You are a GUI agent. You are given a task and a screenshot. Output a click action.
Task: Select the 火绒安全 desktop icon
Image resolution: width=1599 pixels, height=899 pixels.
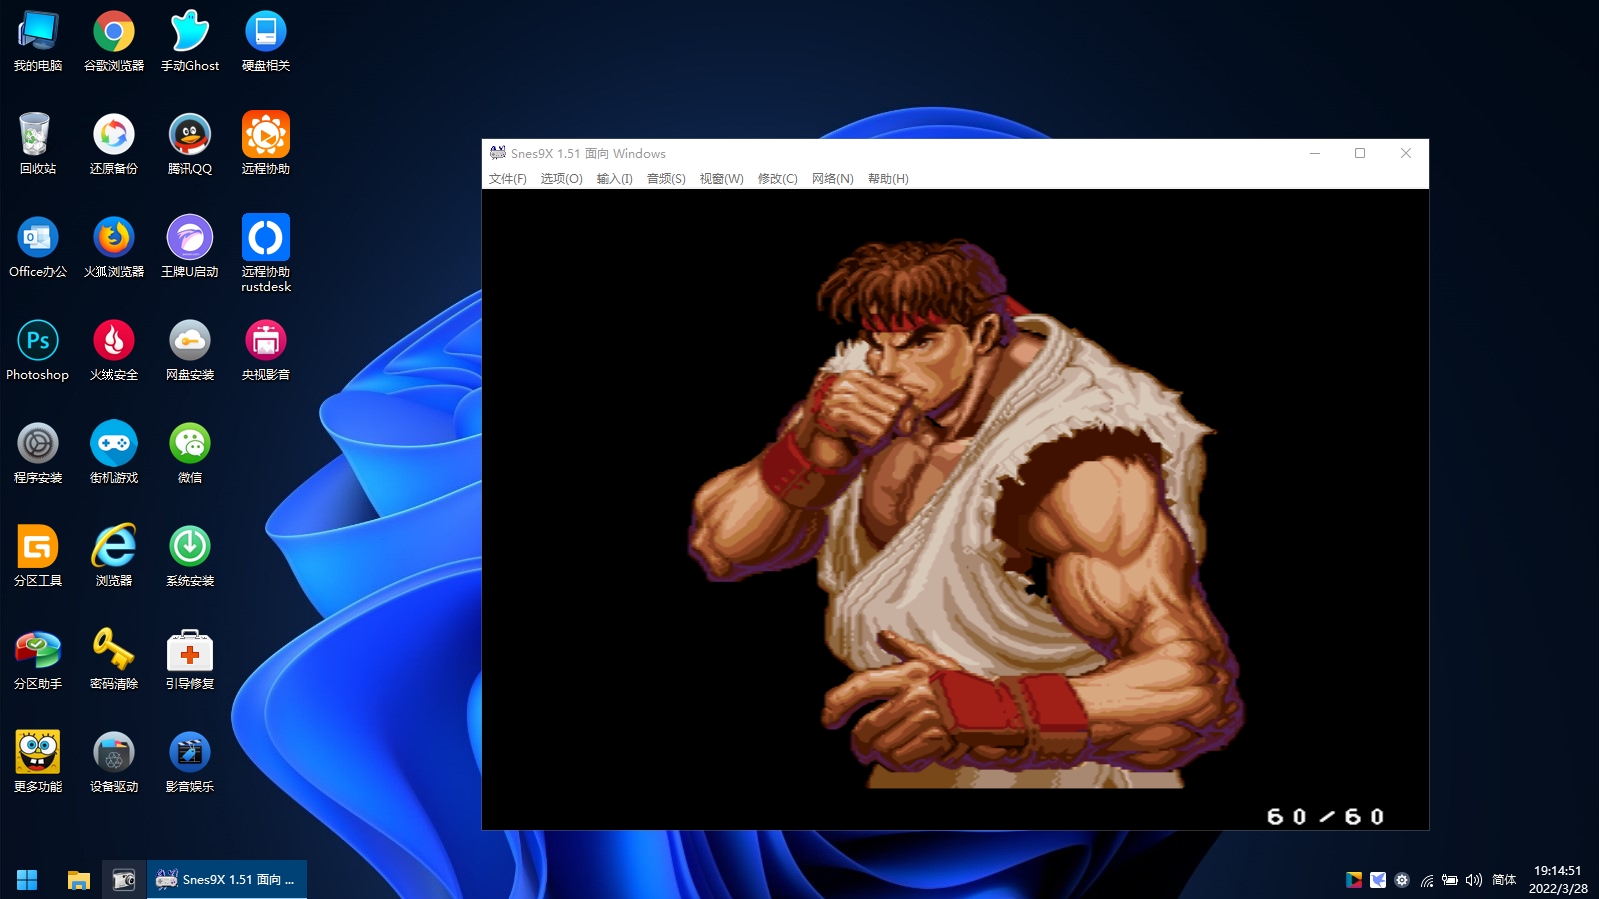tap(114, 351)
